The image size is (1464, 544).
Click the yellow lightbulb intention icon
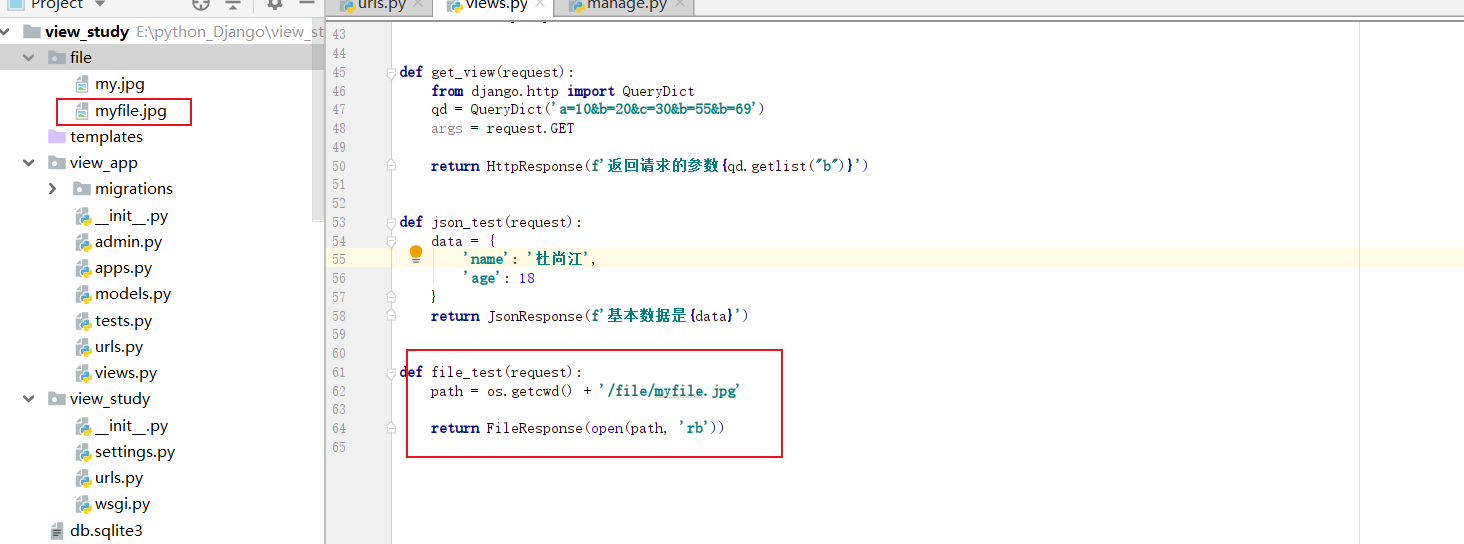point(416,255)
